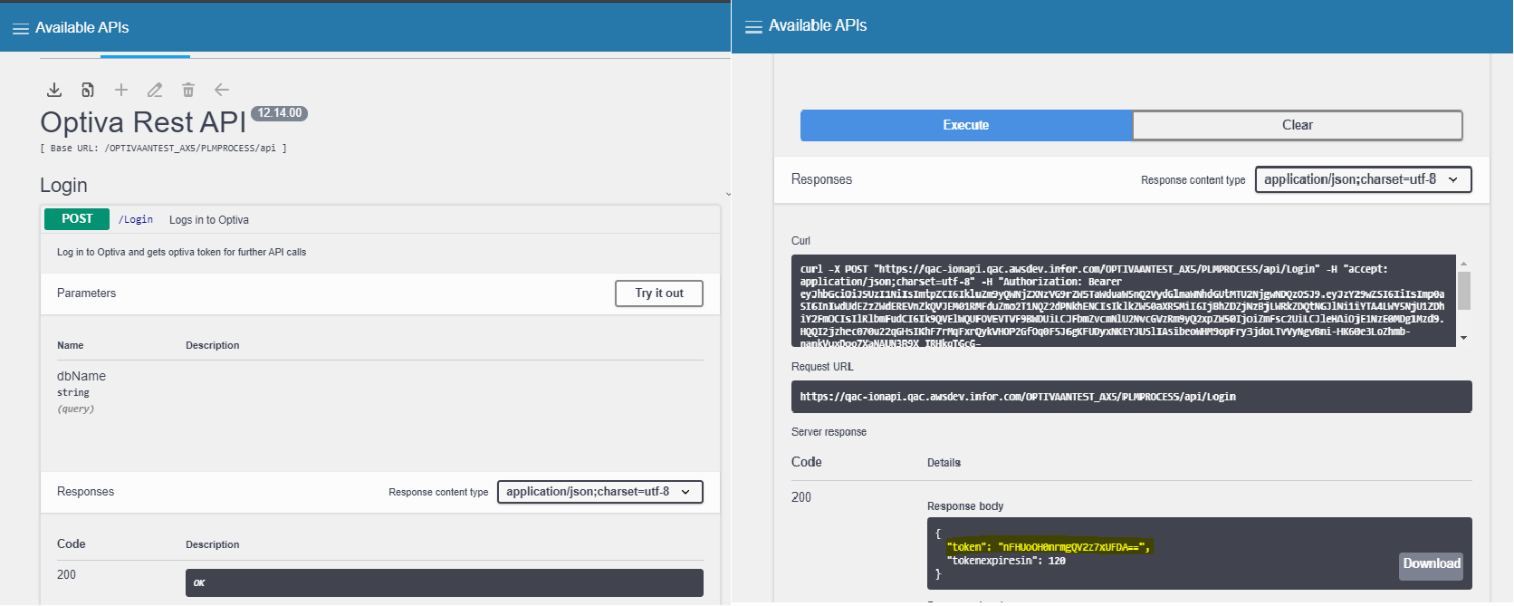
Task: Click the 200 code in left panel
Action: [66, 575]
